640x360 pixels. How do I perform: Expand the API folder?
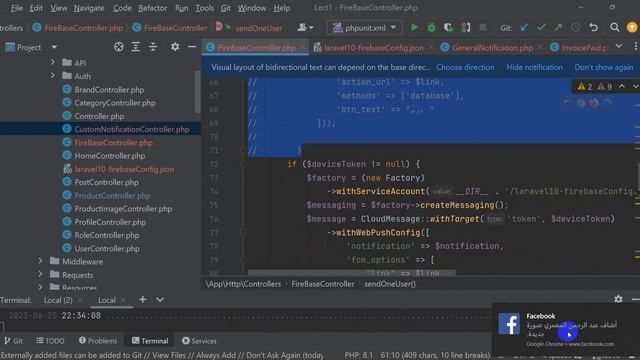coord(53,62)
